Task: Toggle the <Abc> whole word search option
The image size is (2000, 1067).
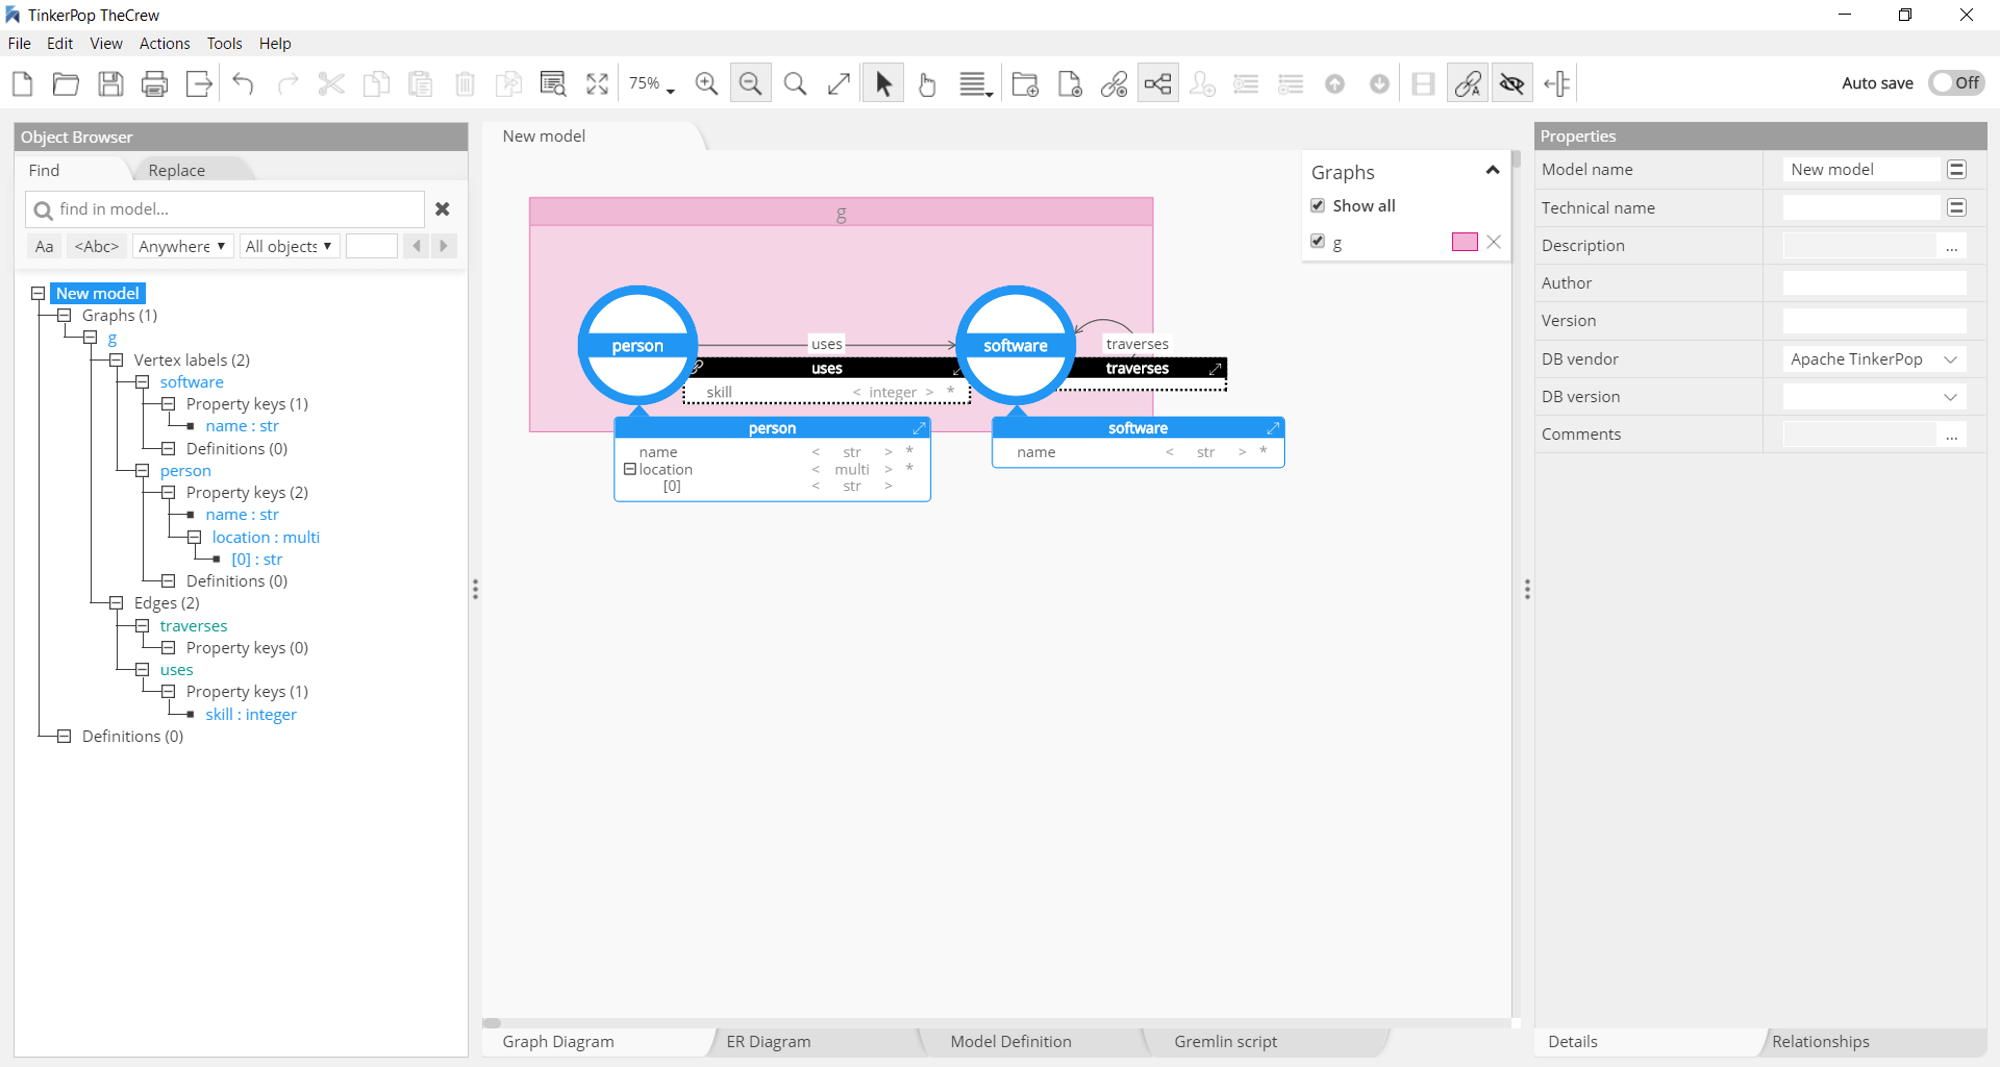Action: tap(96, 246)
